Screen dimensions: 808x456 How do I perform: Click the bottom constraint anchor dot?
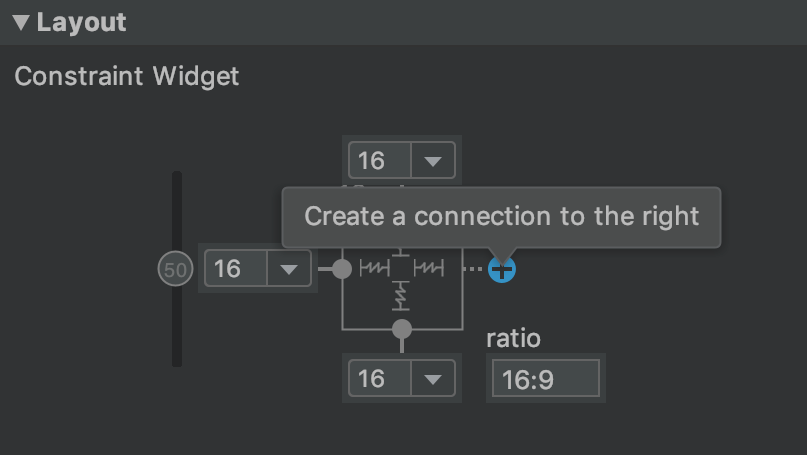click(402, 329)
